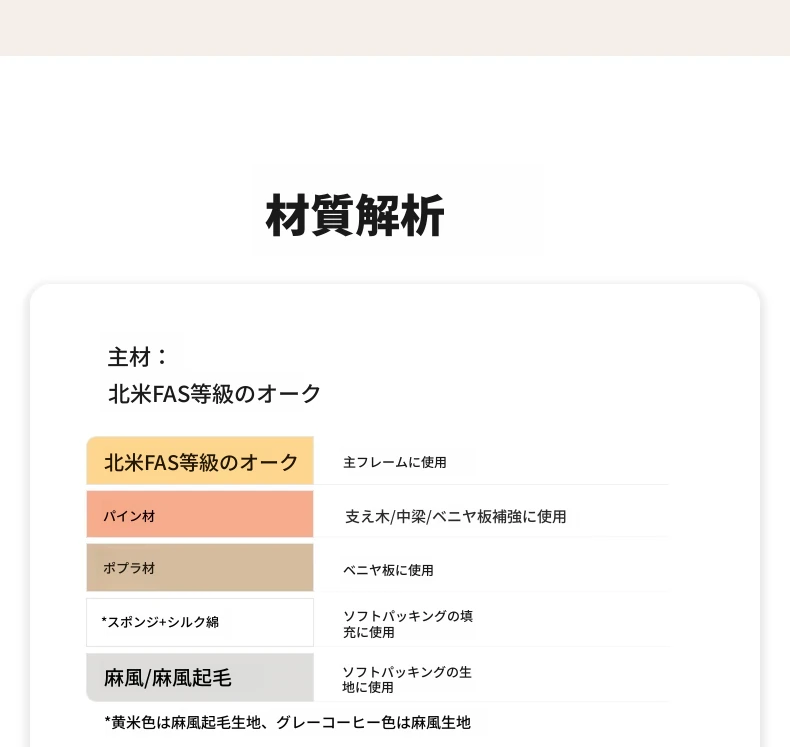Click the 麻風起毛生地 part of footnote

(x=216, y=723)
